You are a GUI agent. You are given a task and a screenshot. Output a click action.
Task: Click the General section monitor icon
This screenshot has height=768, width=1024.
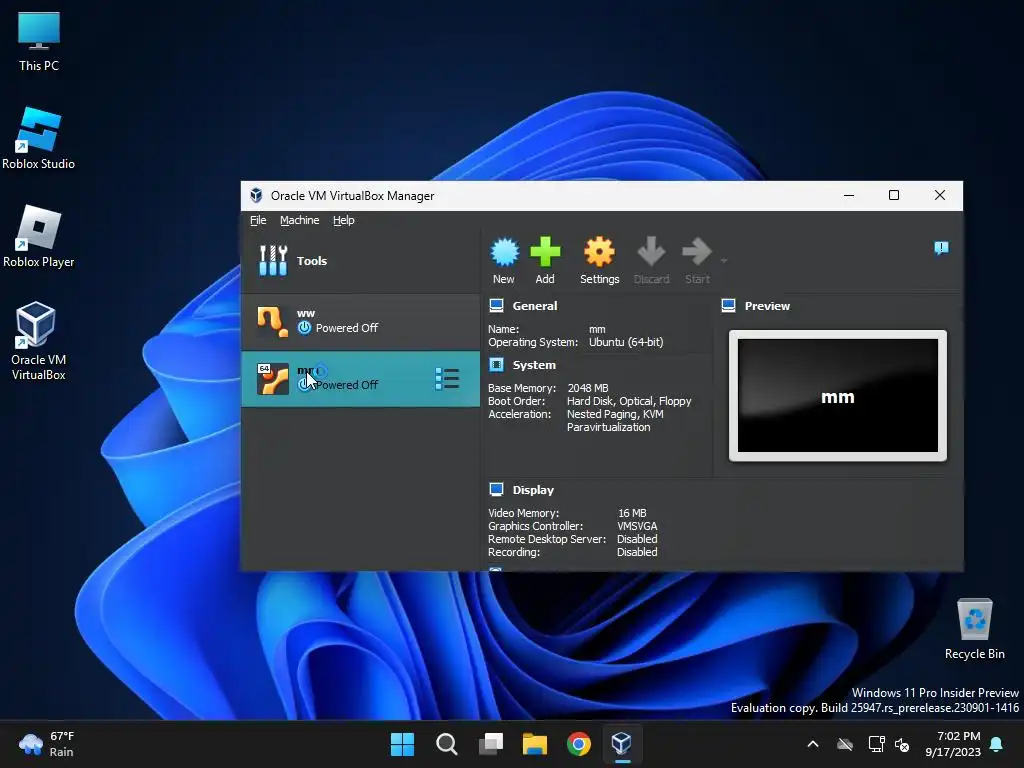(496, 305)
